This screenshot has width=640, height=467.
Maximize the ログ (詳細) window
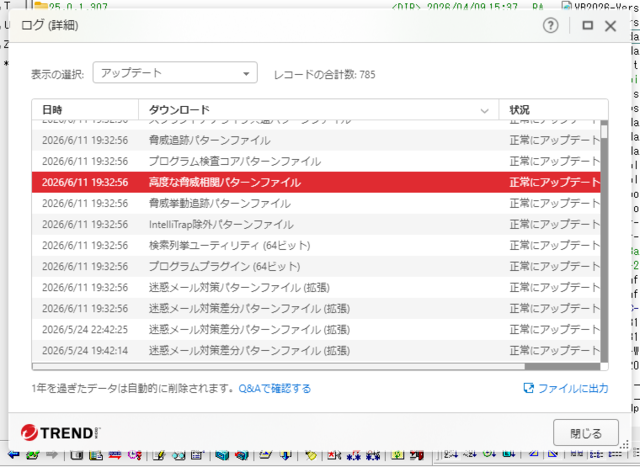tap(587, 26)
